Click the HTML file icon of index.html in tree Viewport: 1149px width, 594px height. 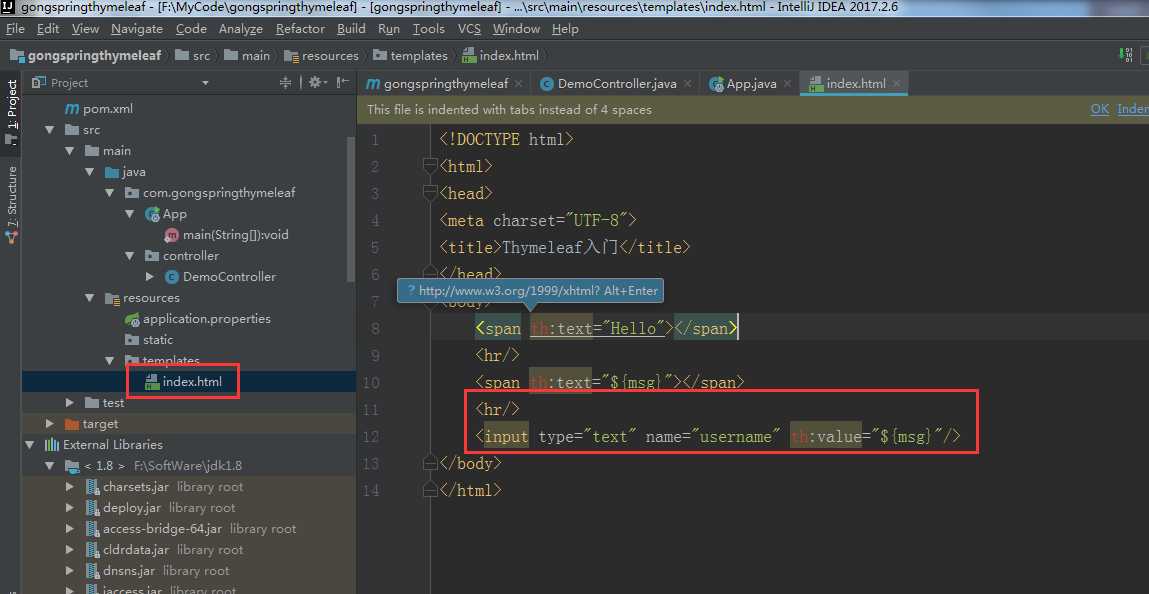[x=152, y=382]
